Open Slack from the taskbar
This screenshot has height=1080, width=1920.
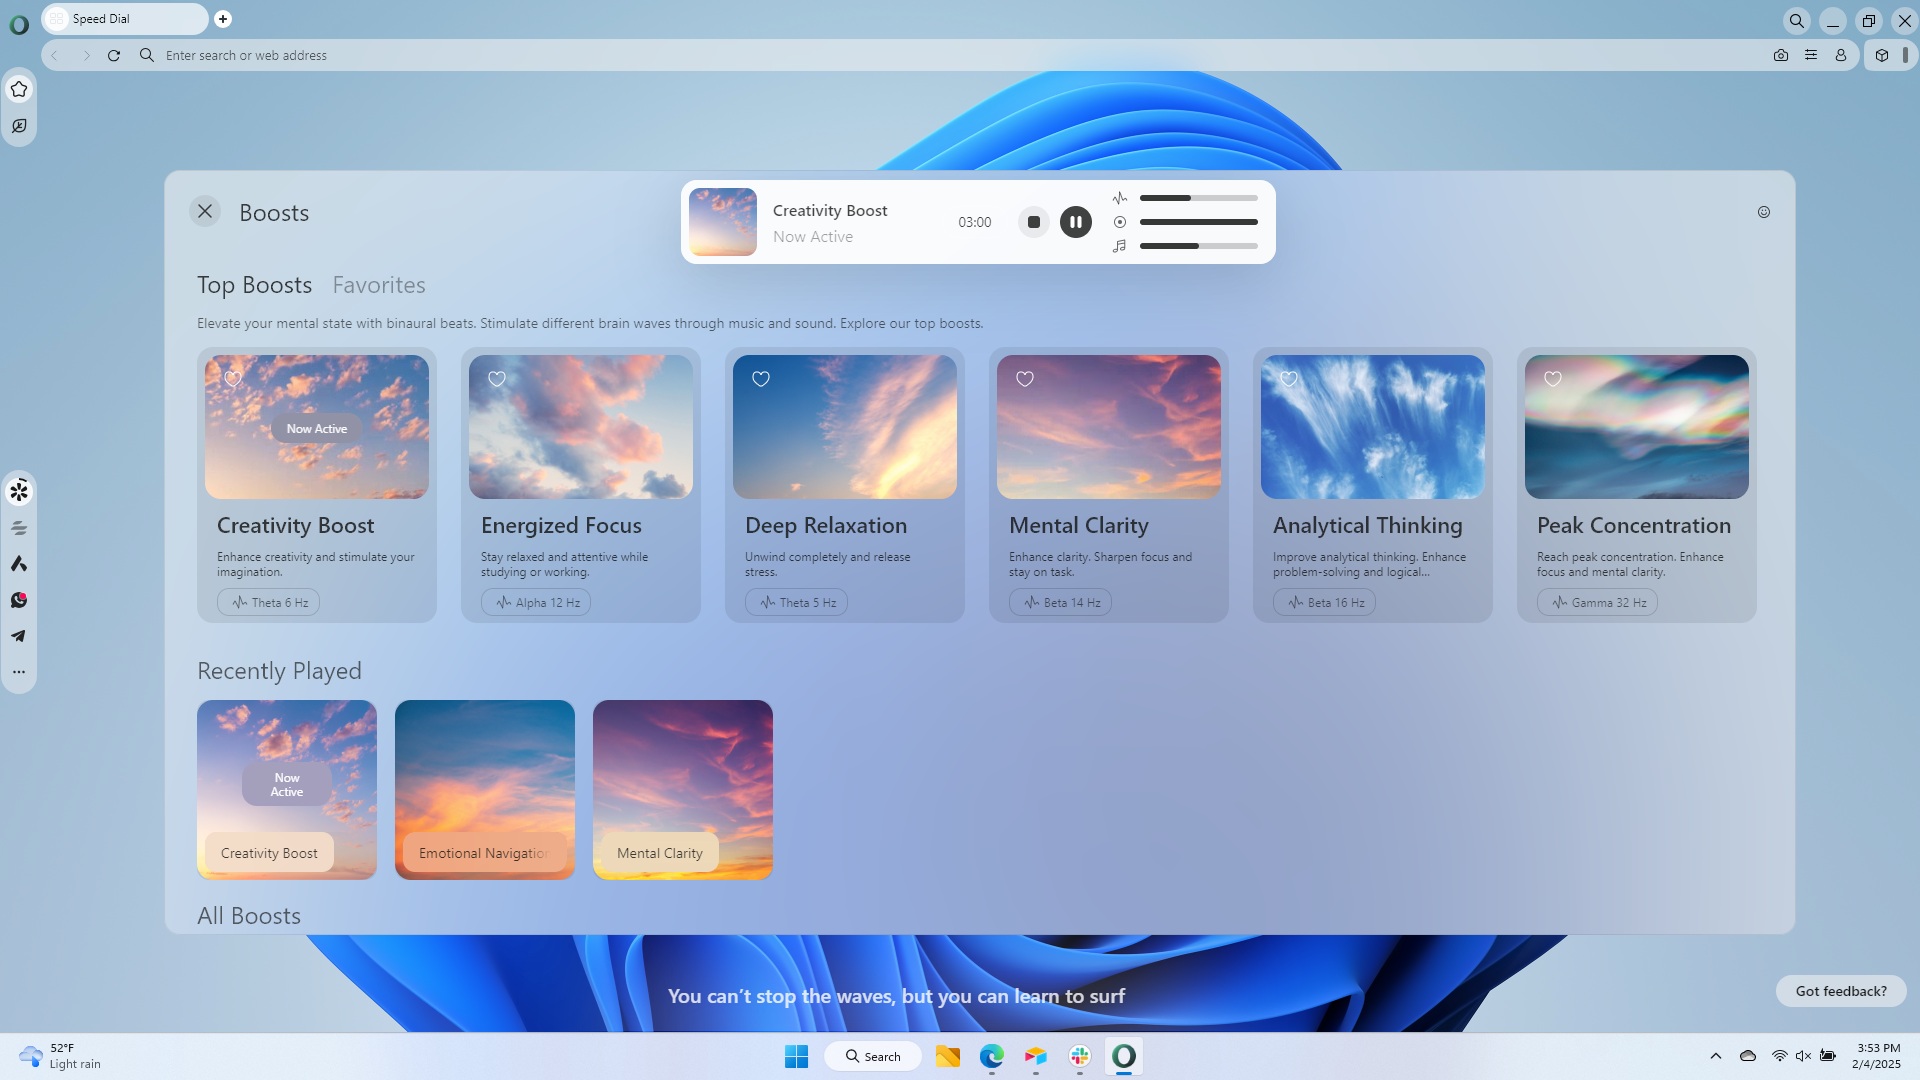pyautogui.click(x=1080, y=1057)
